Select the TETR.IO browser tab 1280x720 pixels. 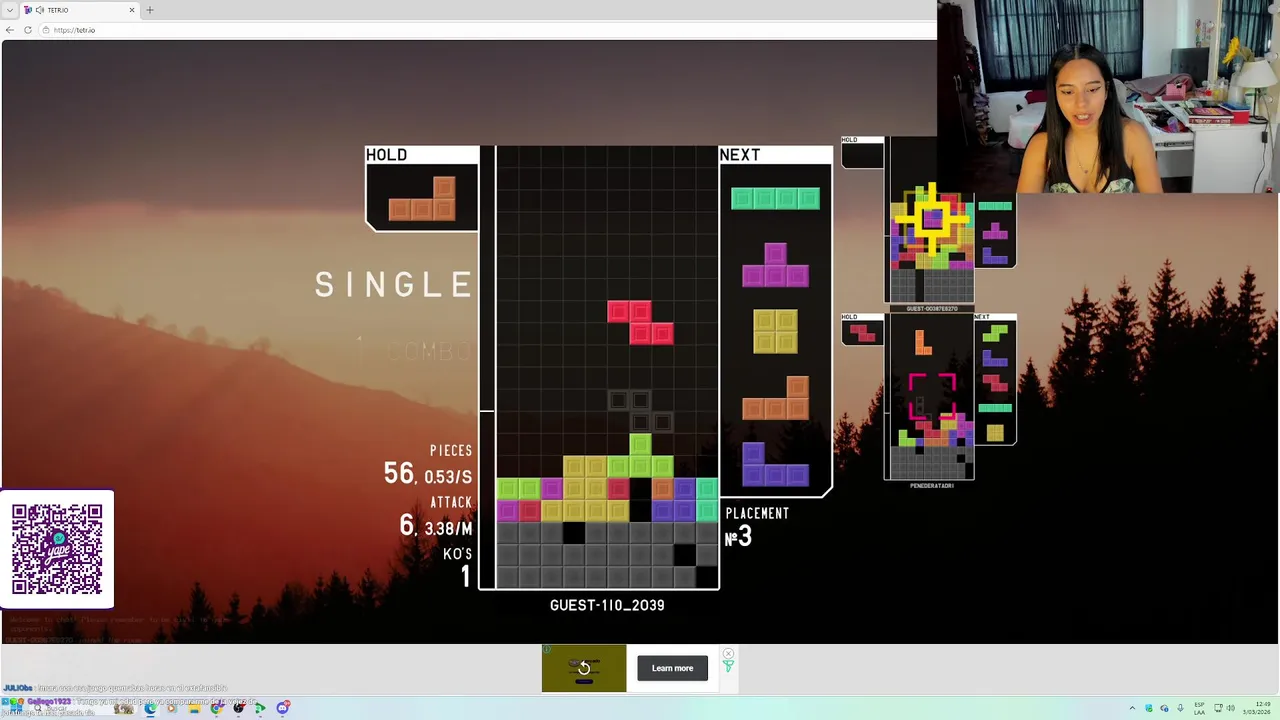tap(80, 10)
